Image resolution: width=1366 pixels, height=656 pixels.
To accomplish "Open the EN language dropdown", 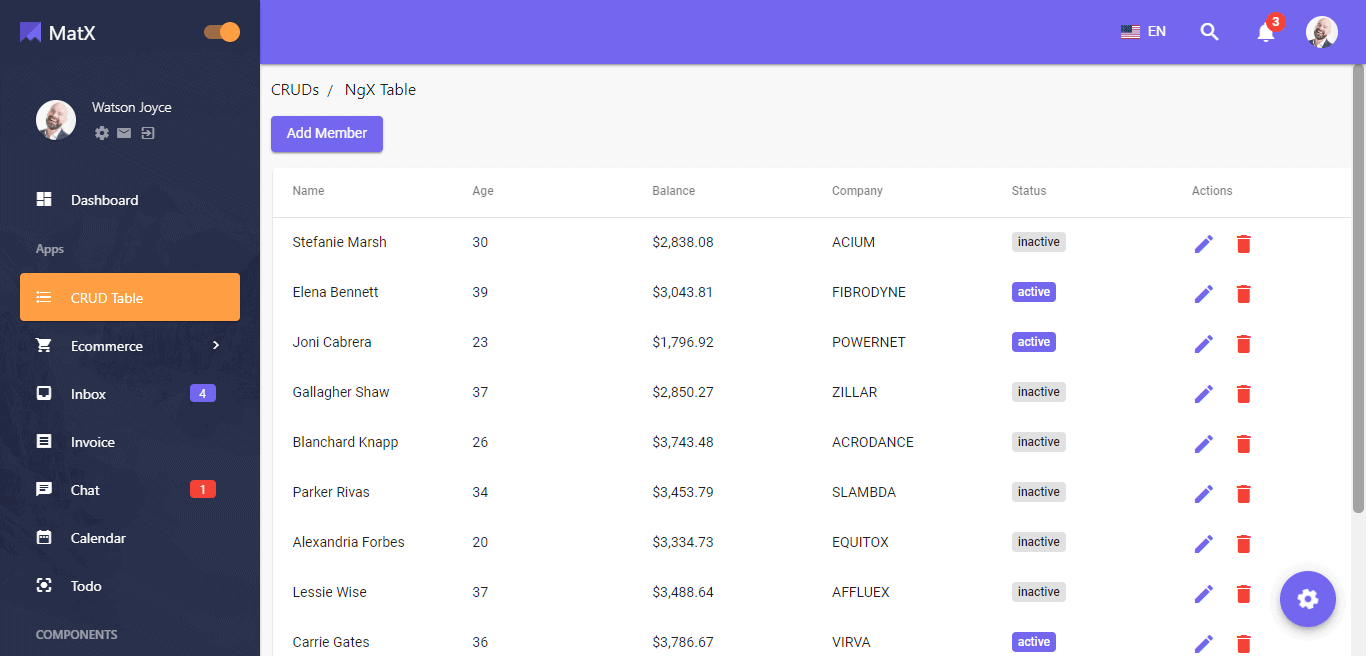I will click(1143, 32).
